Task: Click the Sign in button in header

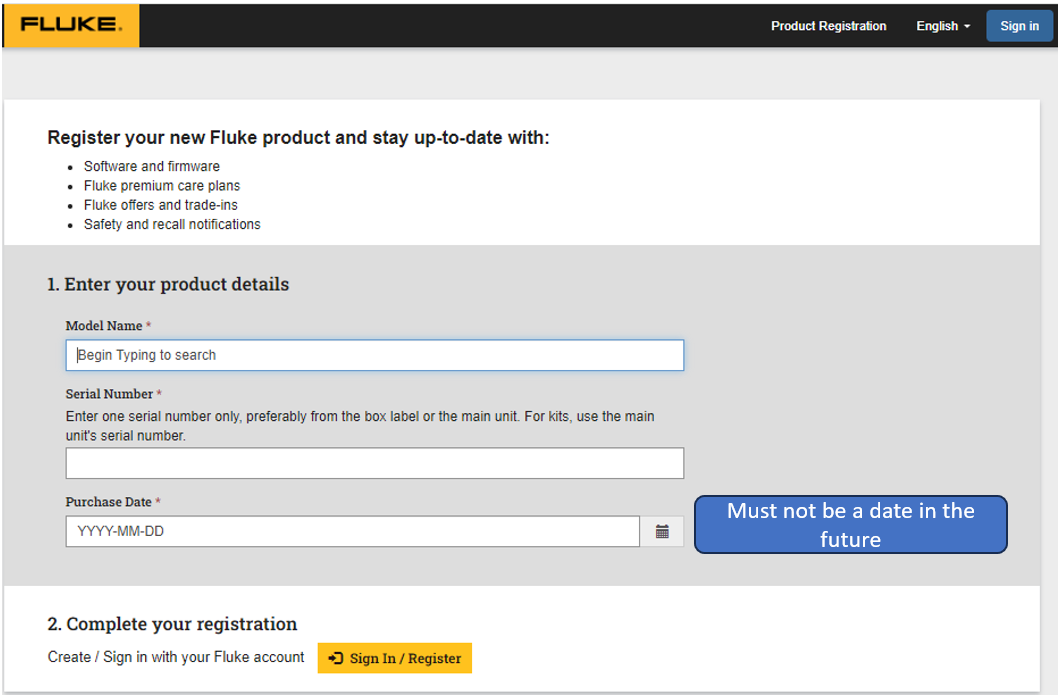Action: pos(1019,26)
